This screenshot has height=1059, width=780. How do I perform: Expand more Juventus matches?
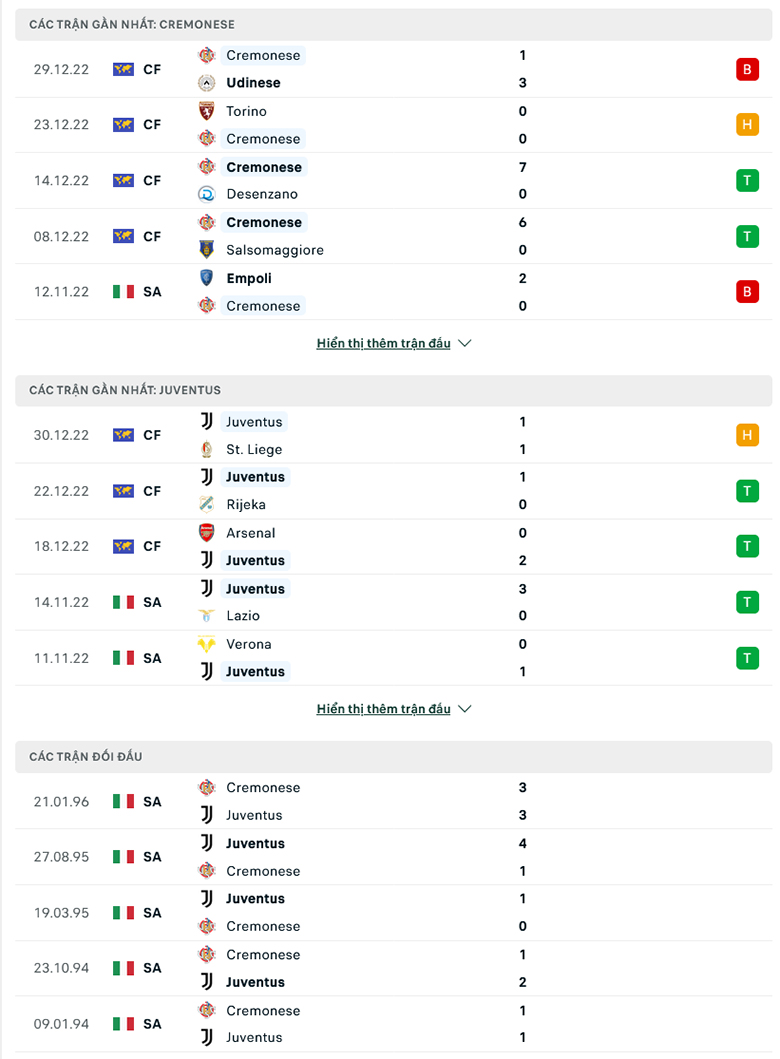[384, 709]
